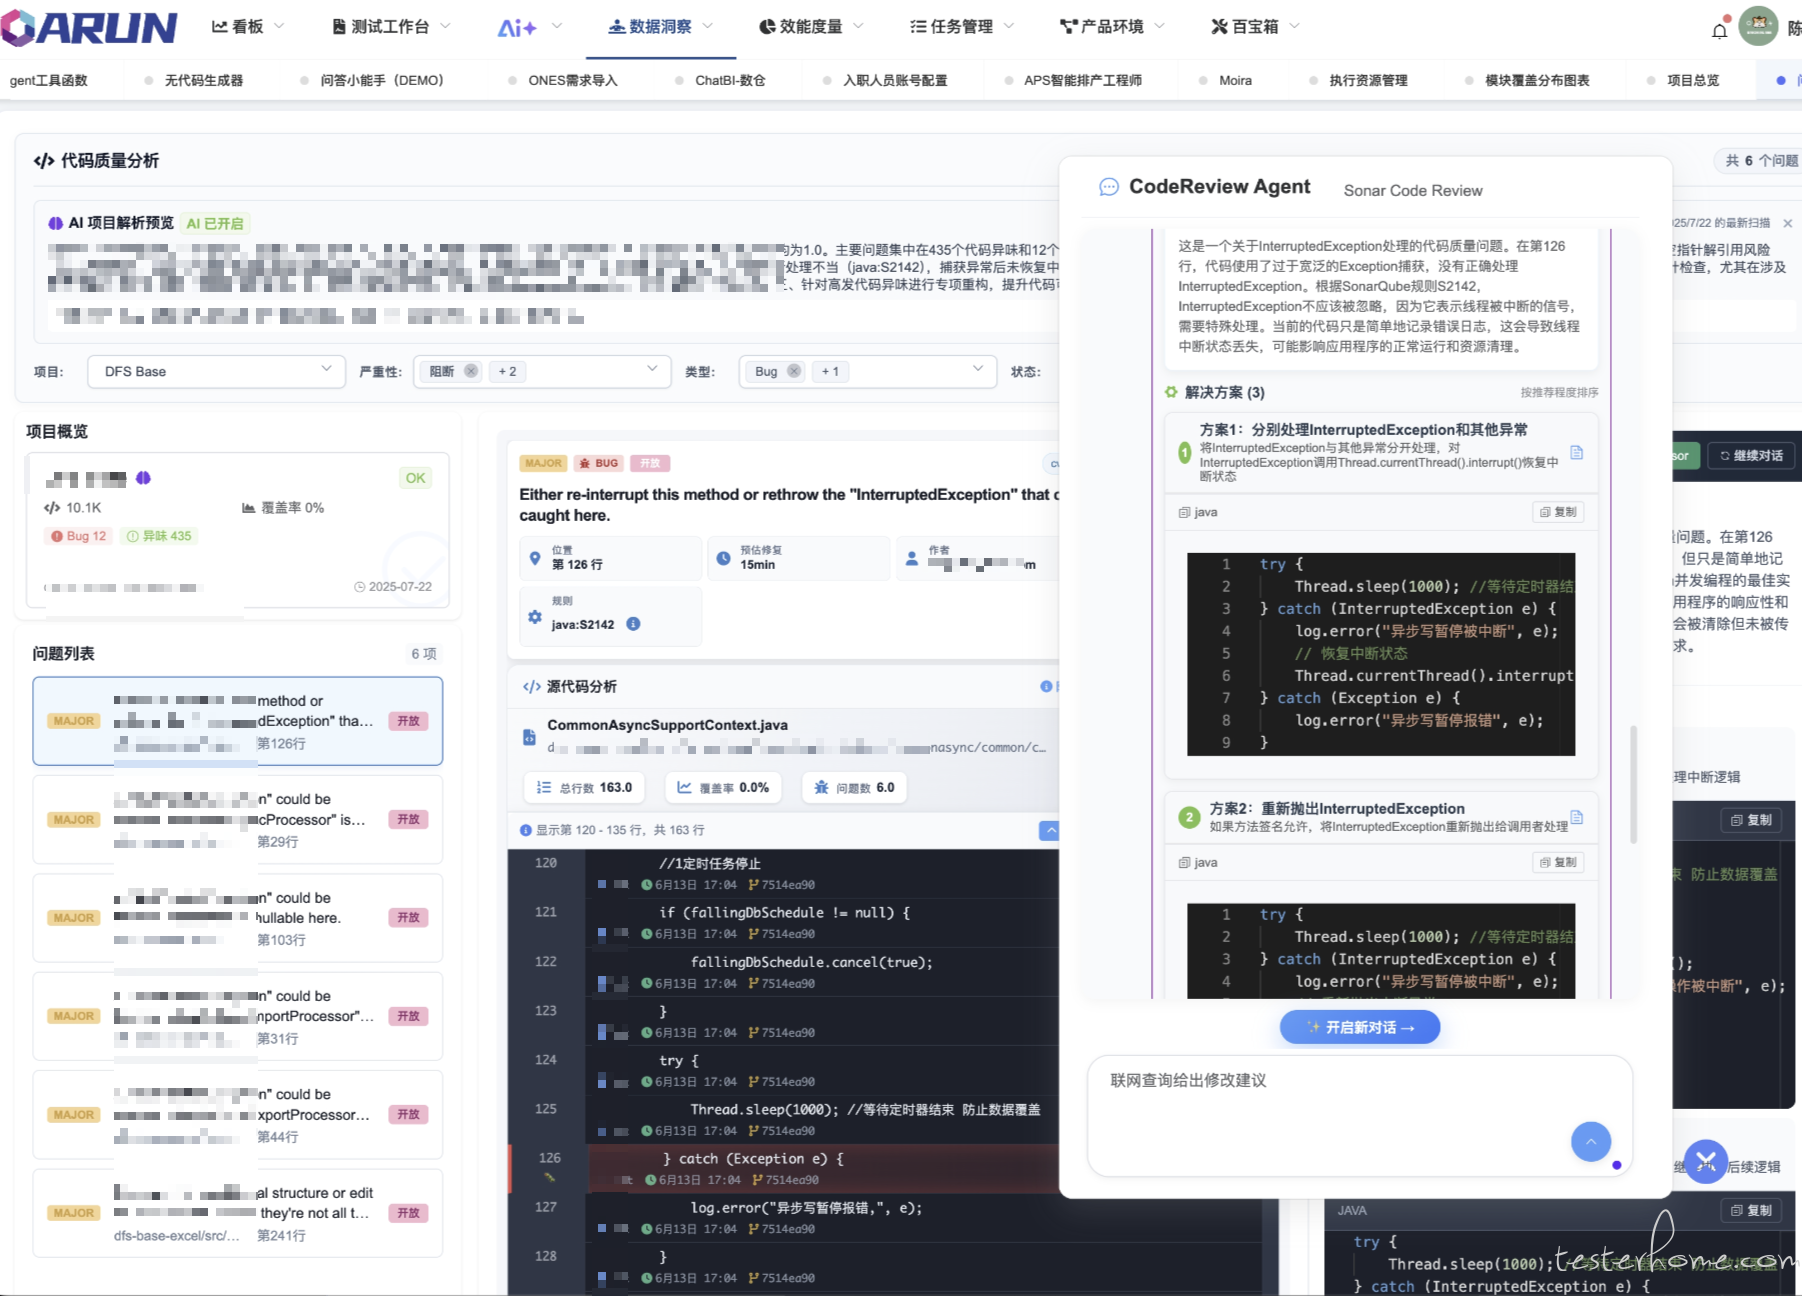Click the user avatar at top right
The height and width of the screenshot is (1296, 1802).
click(x=1758, y=27)
